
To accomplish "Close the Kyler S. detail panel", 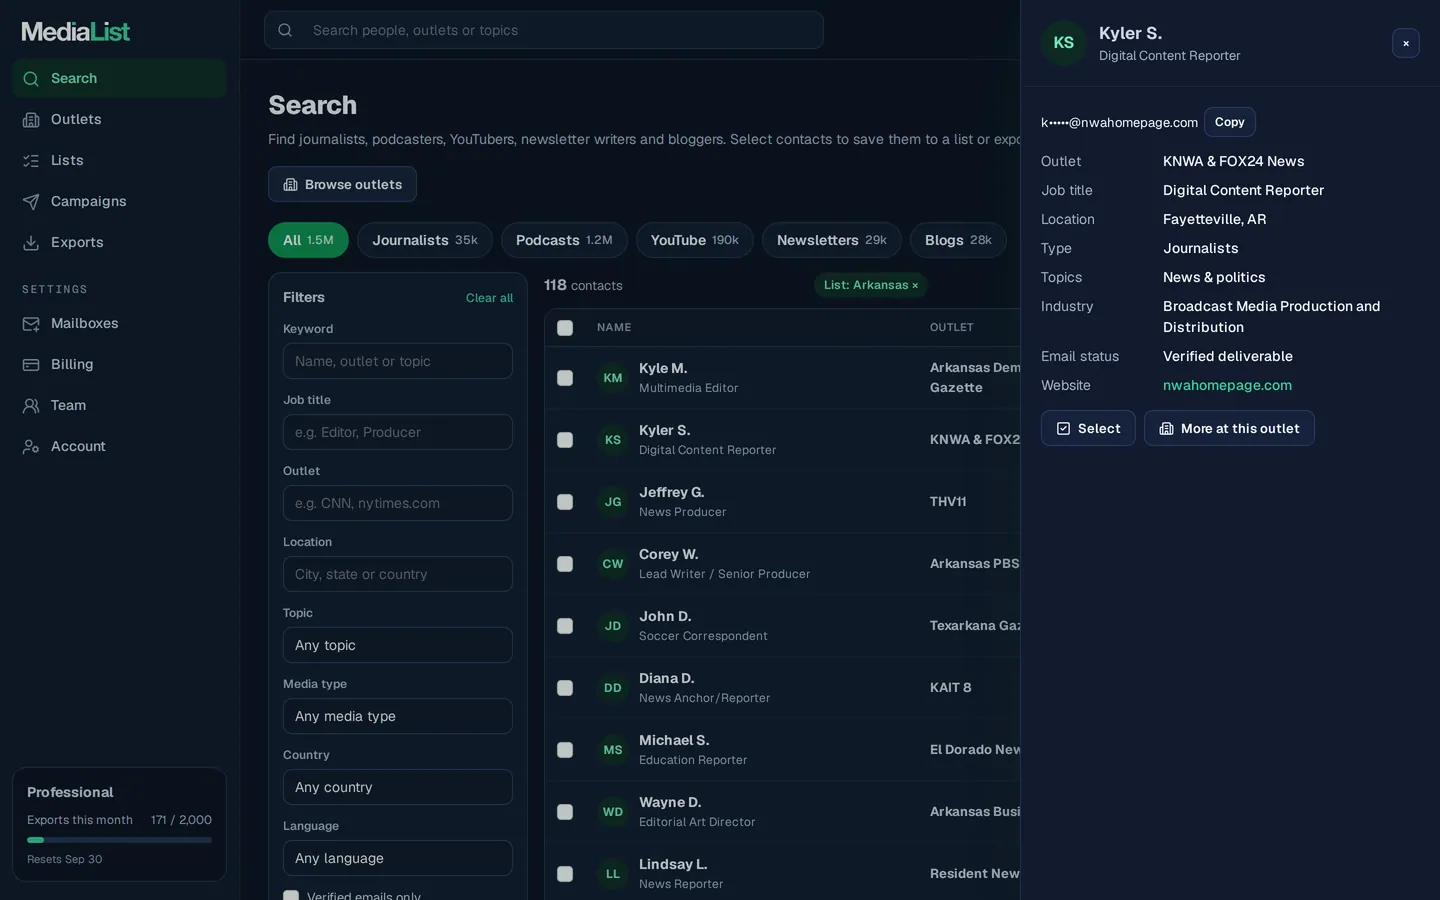I will pyautogui.click(x=1405, y=43).
